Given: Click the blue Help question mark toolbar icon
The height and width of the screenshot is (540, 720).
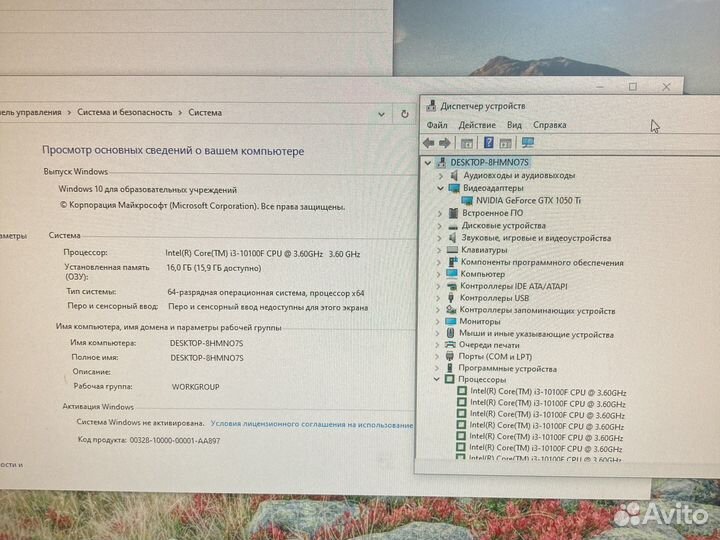Looking at the screenshot, I should point(489,143).
